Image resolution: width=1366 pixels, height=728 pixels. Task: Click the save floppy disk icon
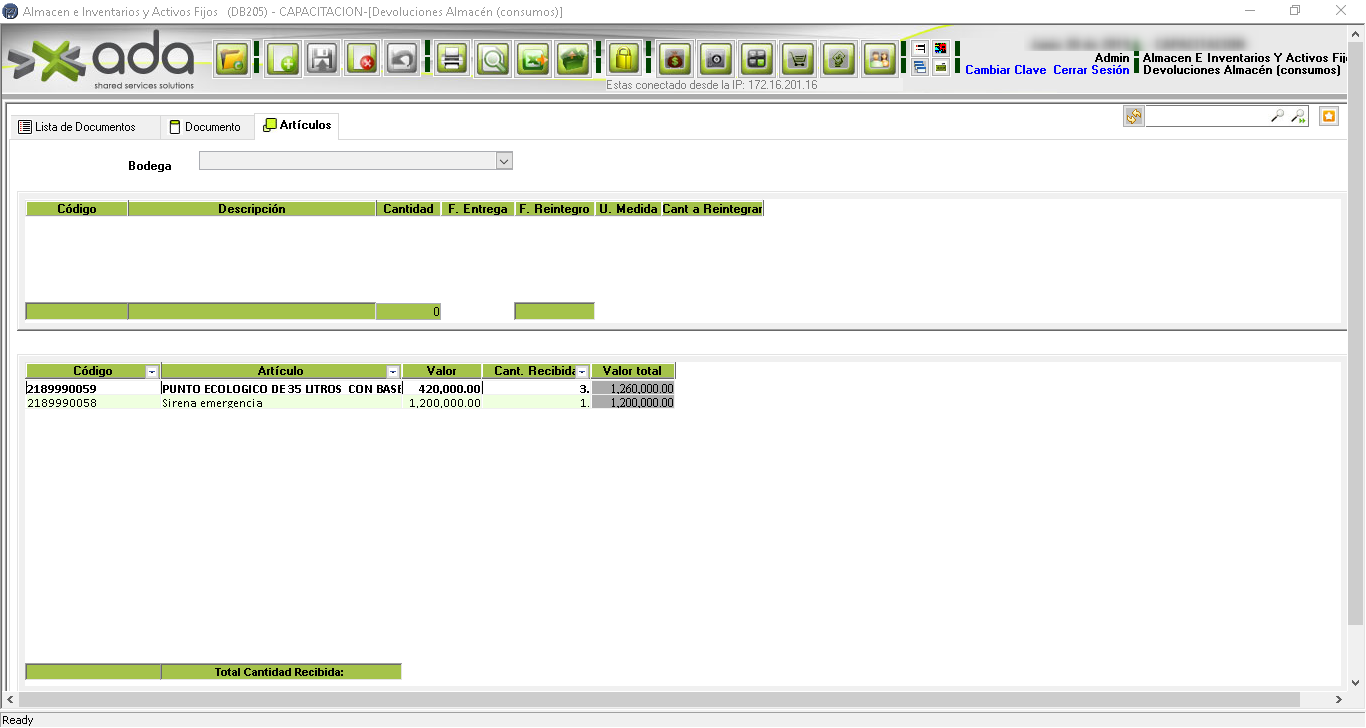coord(322,60)
